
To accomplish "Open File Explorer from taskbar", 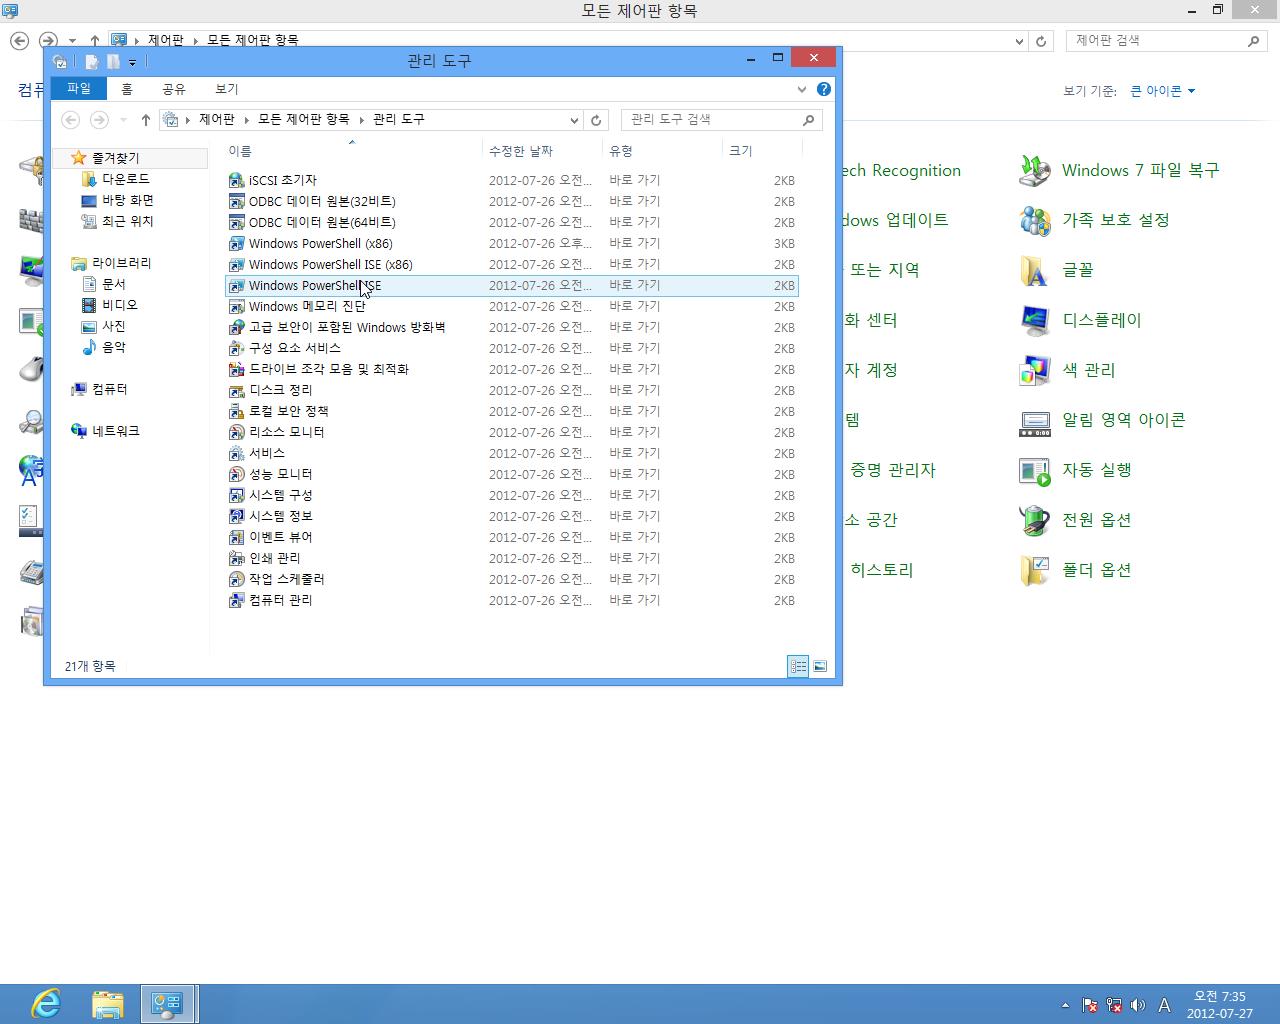I will coord(107,1003).
